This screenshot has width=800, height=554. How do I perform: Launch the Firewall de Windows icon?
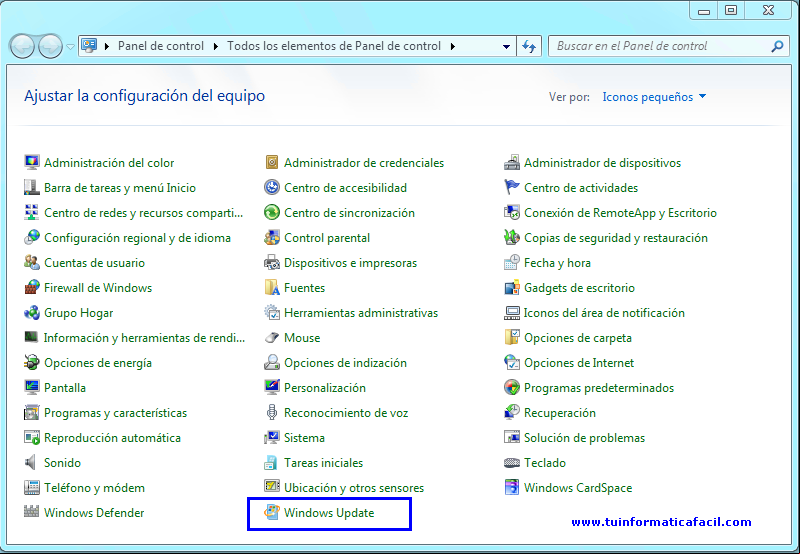32,287
